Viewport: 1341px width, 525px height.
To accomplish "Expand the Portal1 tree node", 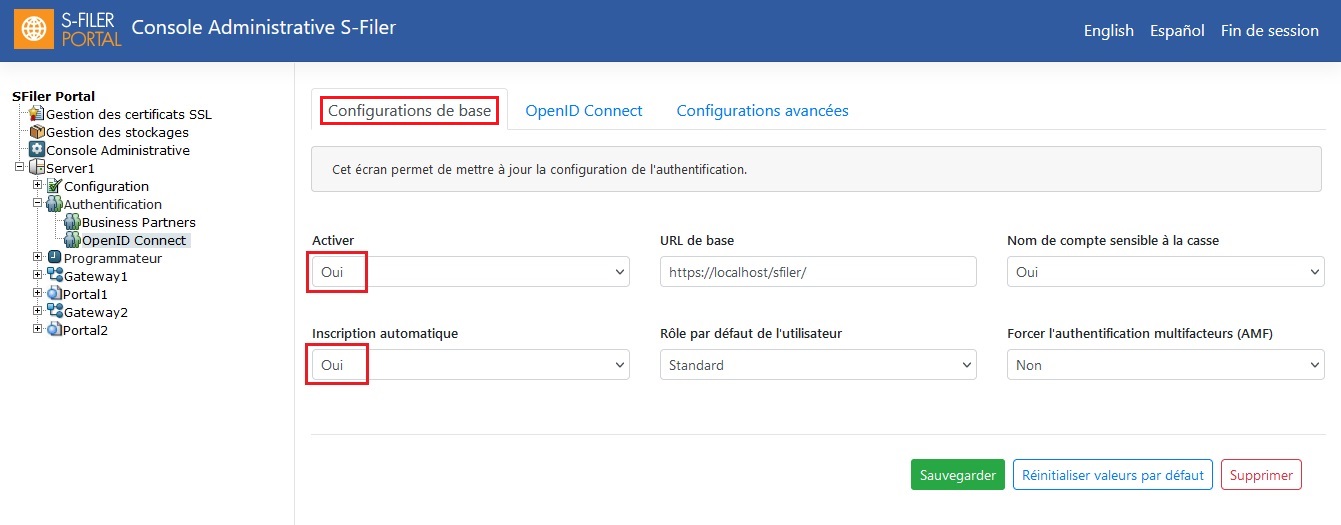I will (38, 293).
